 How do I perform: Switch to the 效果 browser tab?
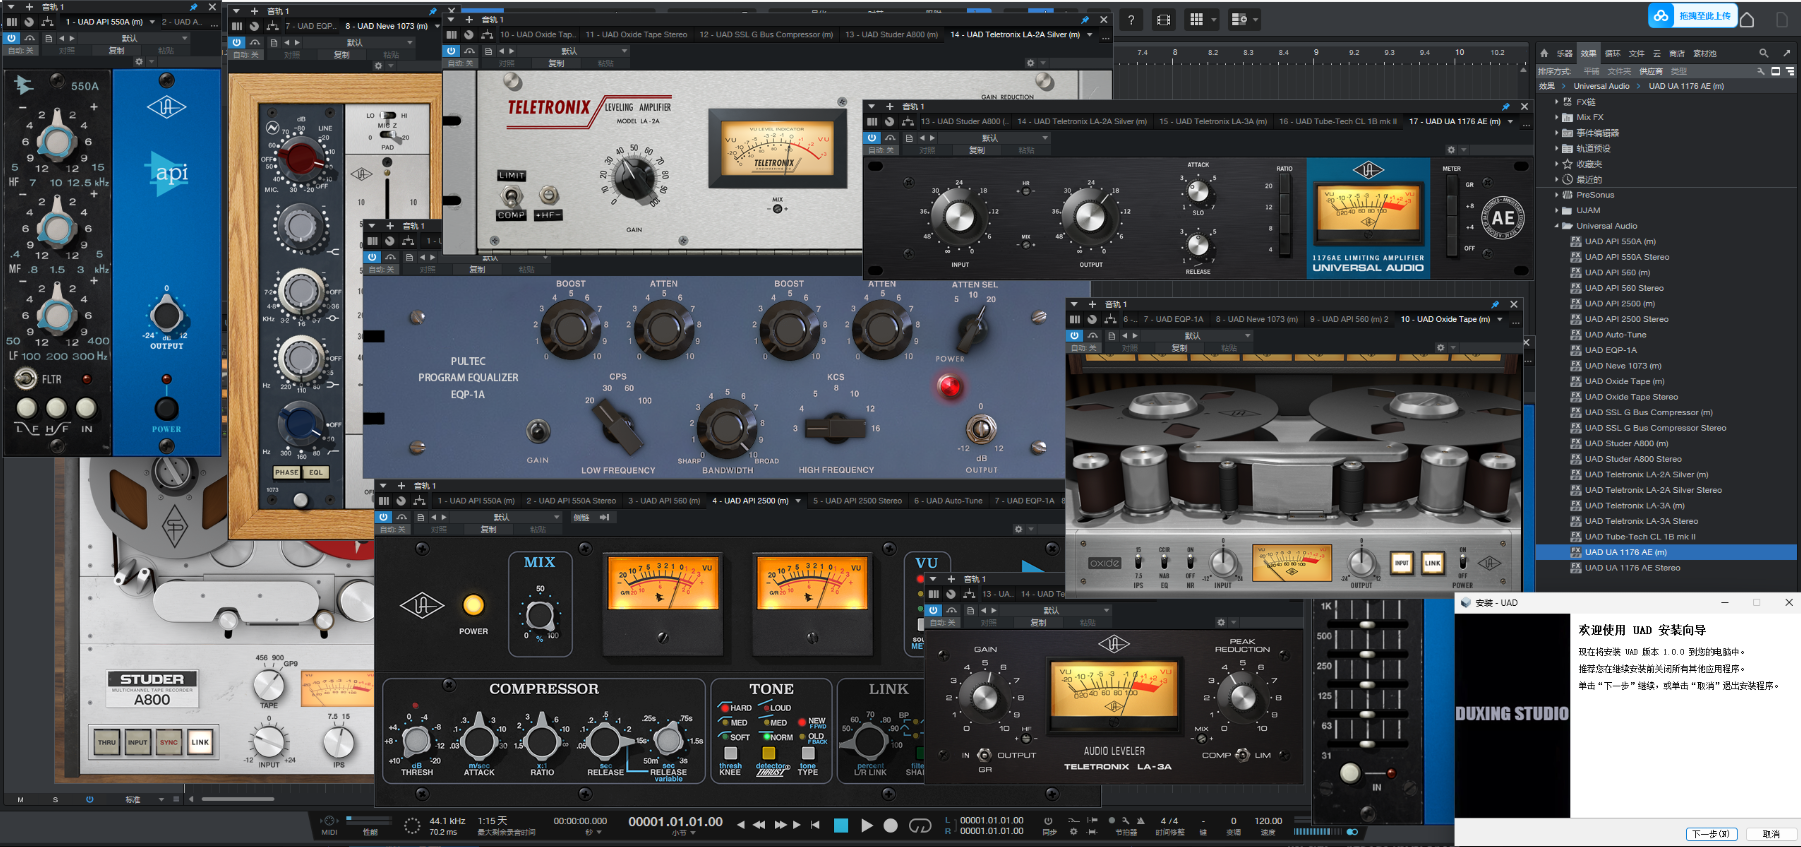click(x=1589, y=53)
